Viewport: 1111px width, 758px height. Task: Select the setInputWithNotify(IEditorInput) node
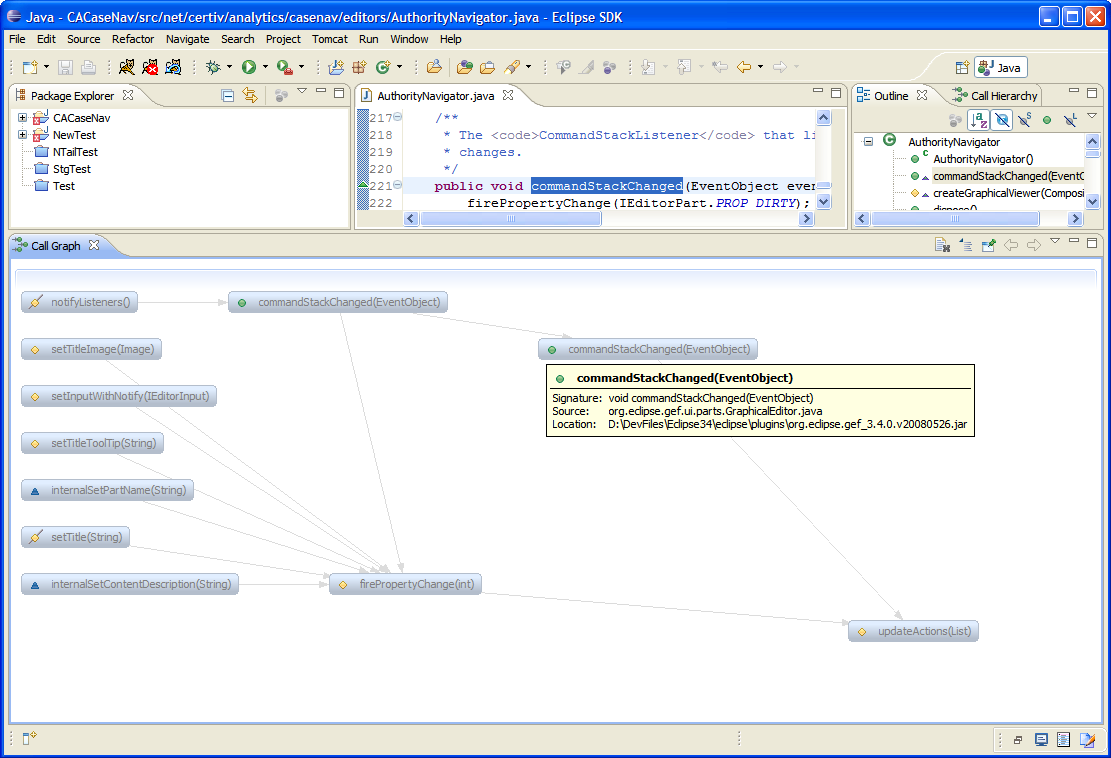pos(118,396)
